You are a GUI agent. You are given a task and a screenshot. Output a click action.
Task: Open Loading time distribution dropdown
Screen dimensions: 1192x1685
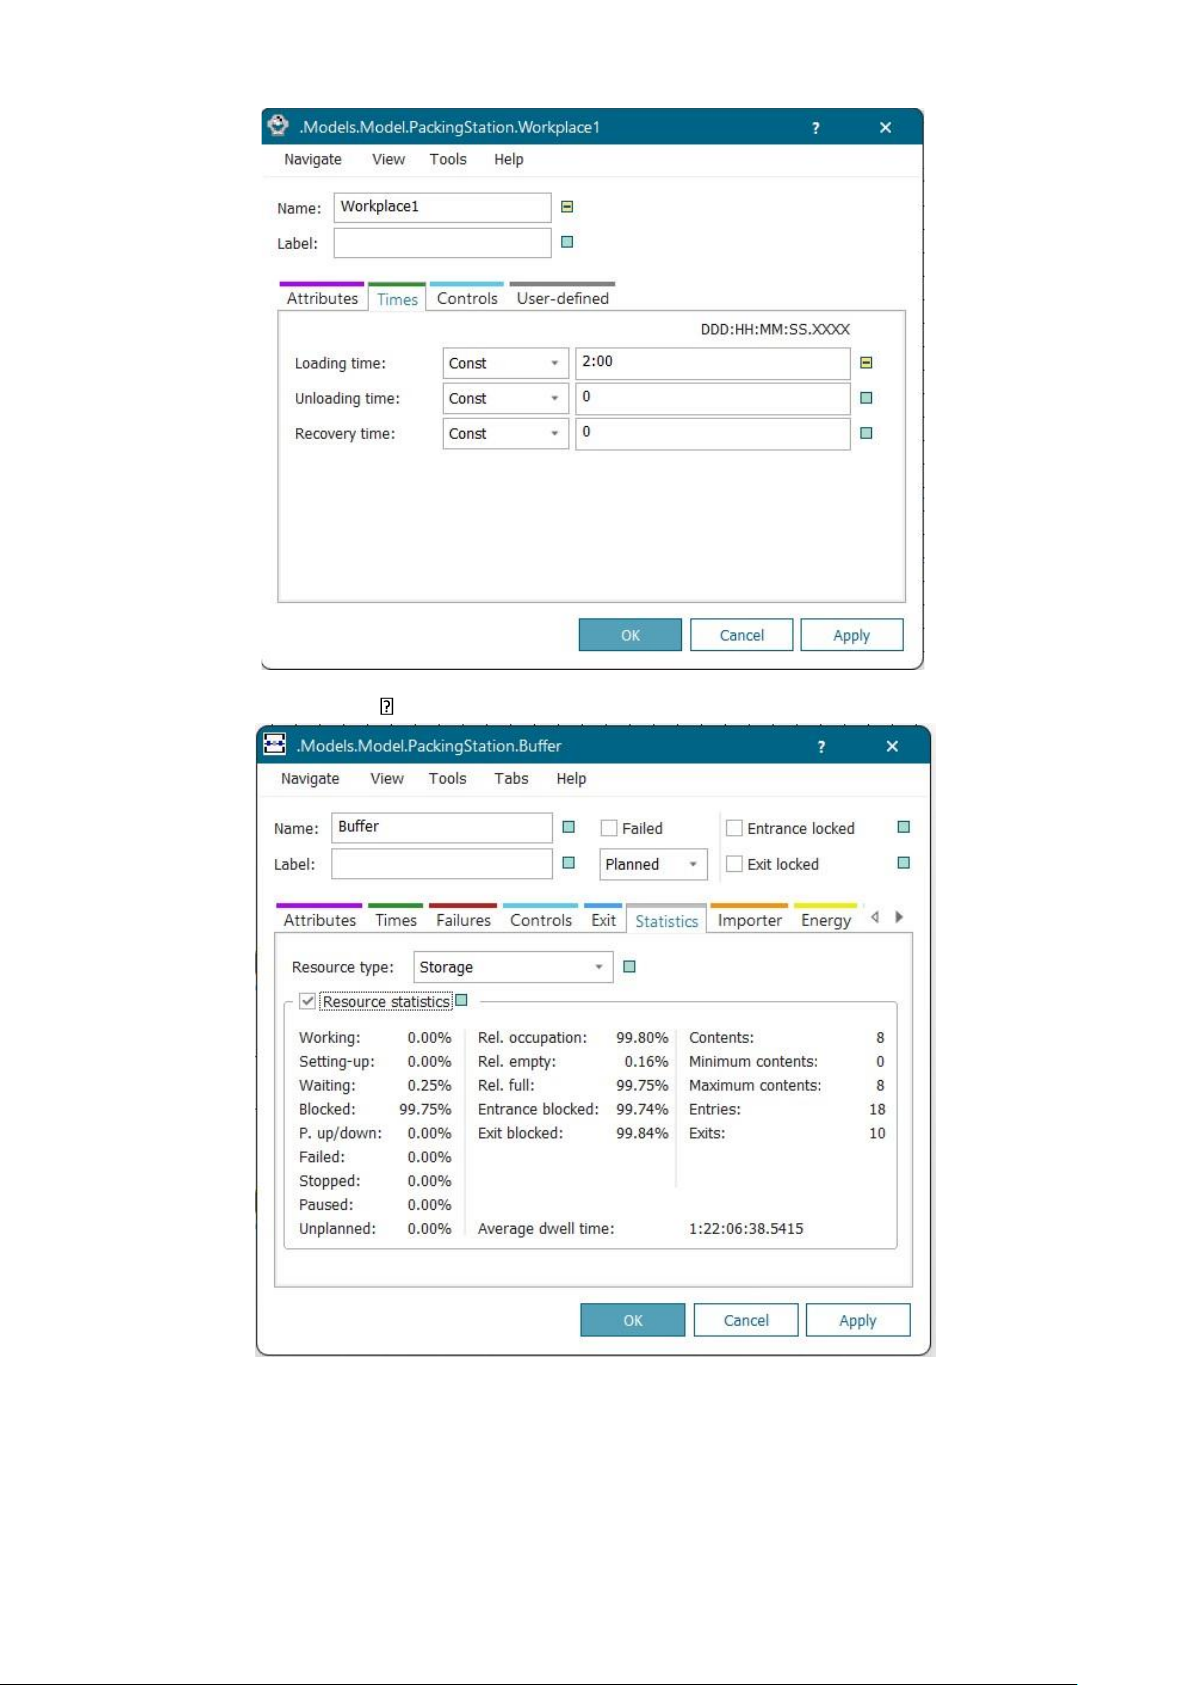pyautogui.click(x=505, y=363)
